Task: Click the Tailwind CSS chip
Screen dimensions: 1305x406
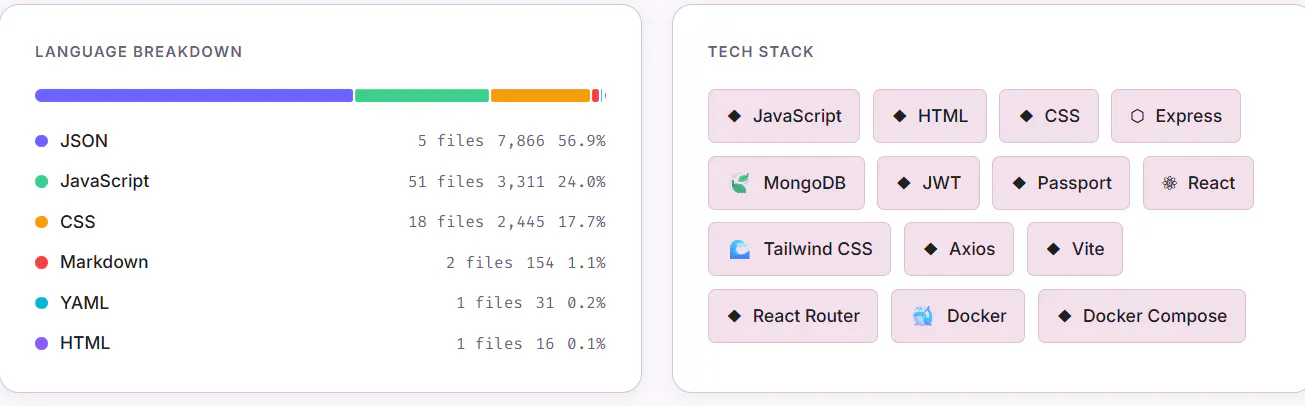Action: [x=799, y=249]
